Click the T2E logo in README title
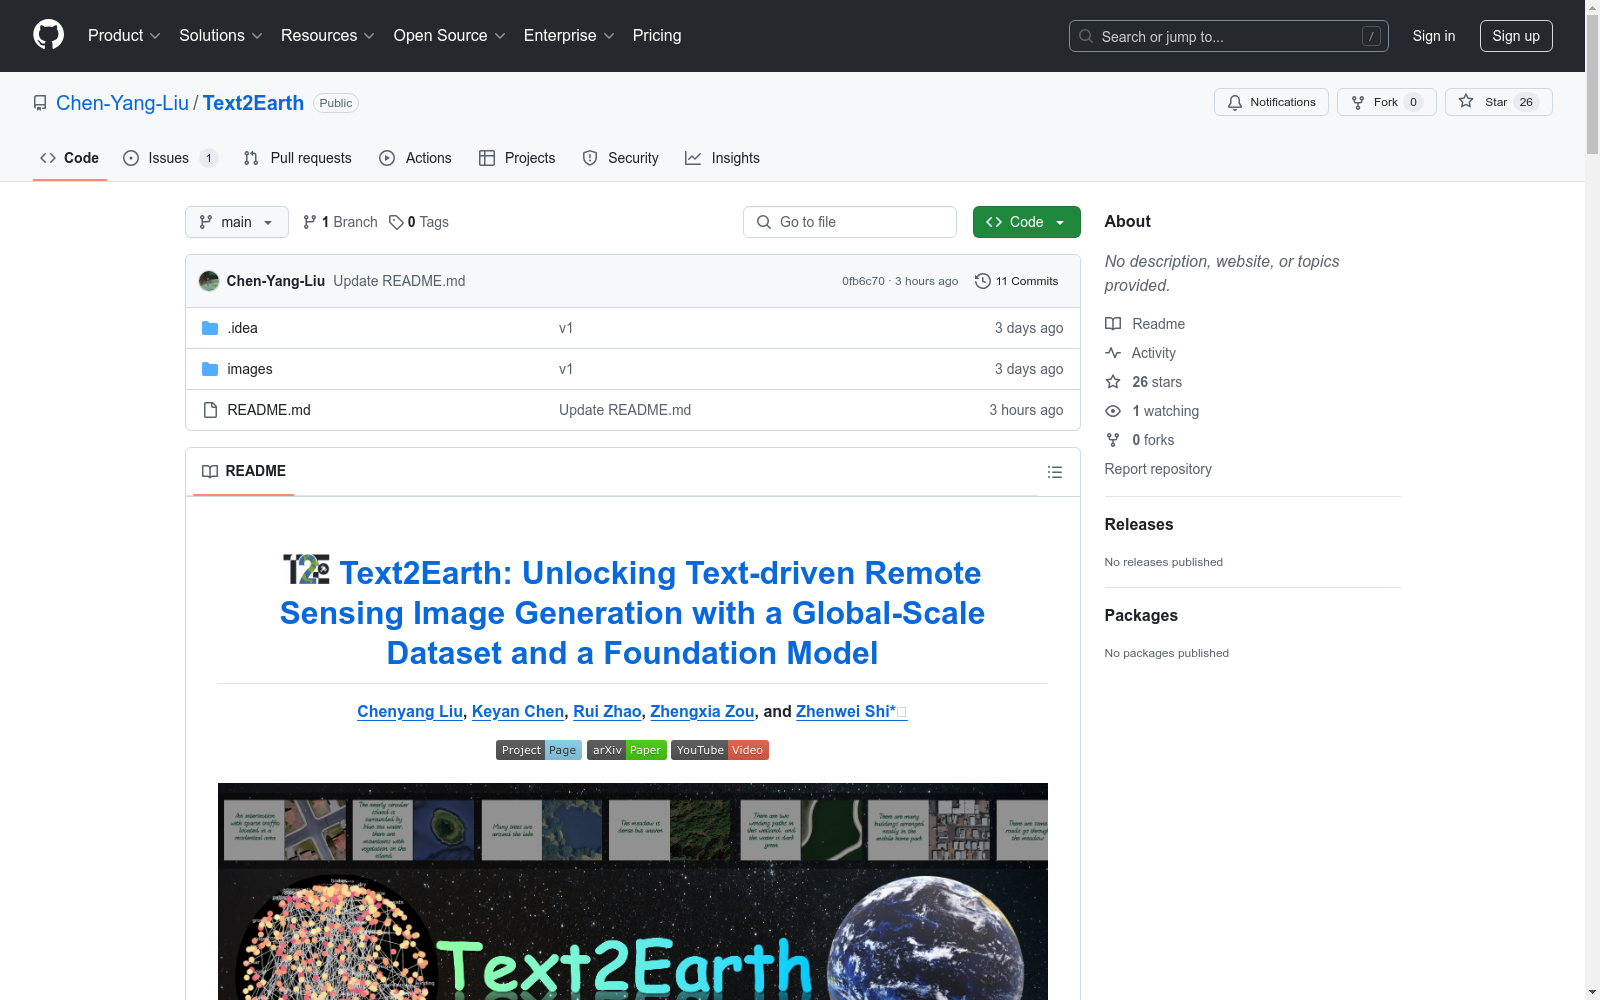Screen dimensions: 1600x1000 (x=306, y=570)
